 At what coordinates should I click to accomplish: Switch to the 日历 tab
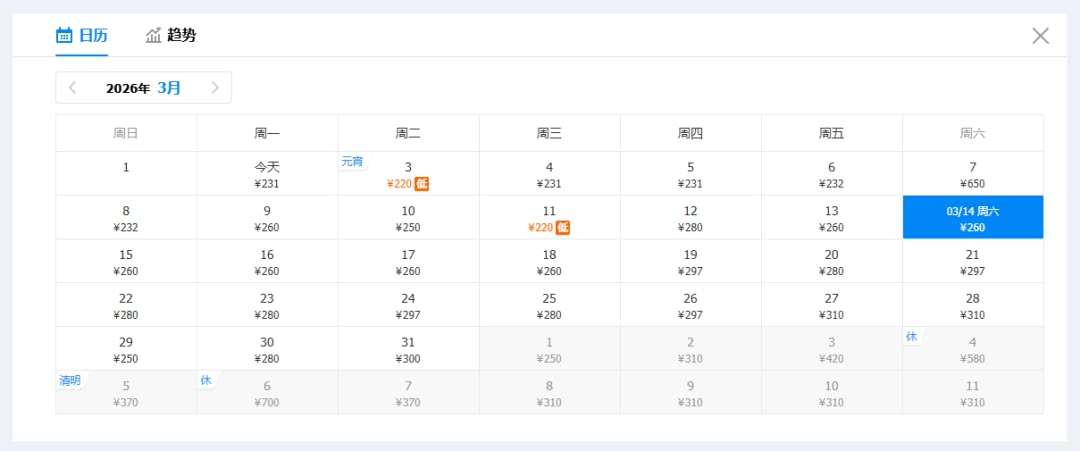coord(82,35)
